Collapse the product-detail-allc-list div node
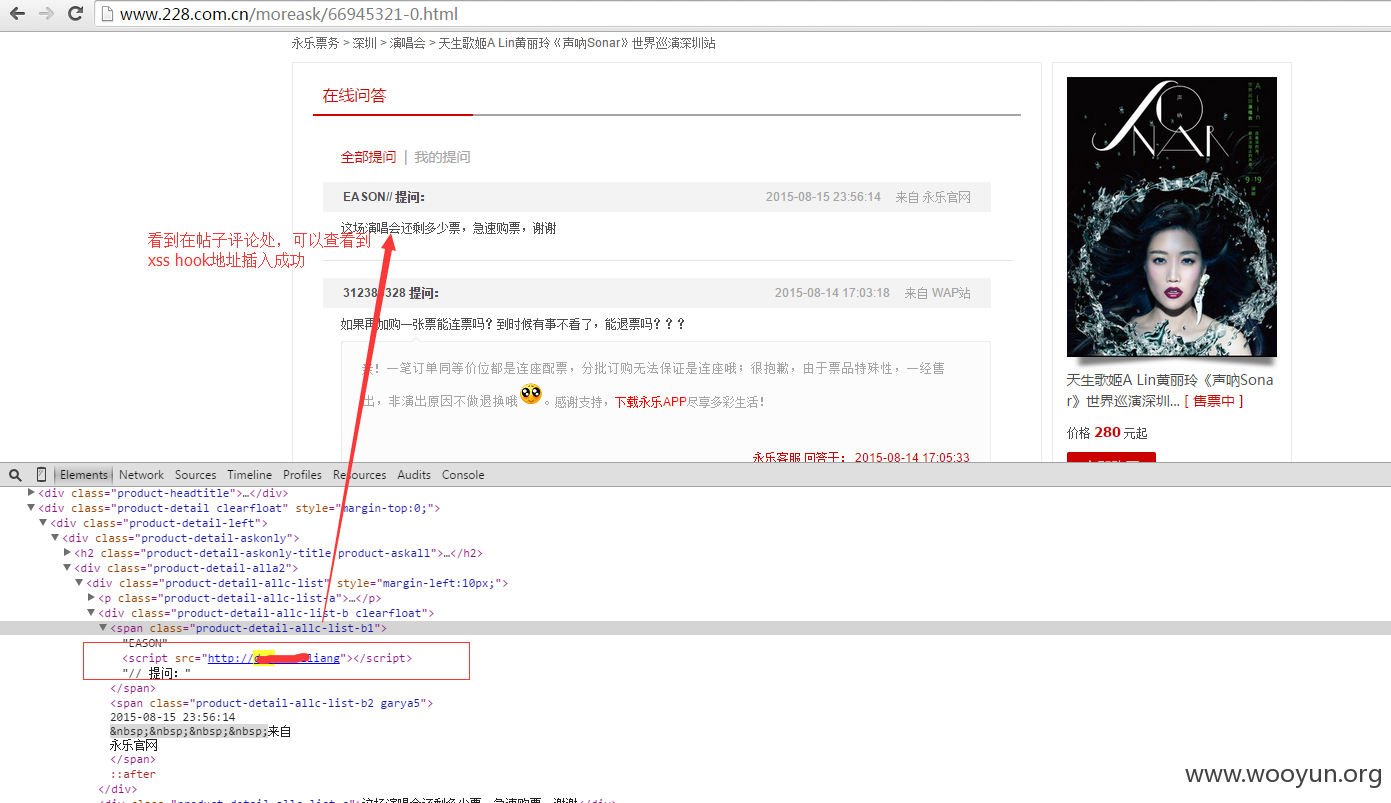The image size is (1391, 803). coord(79,583)
